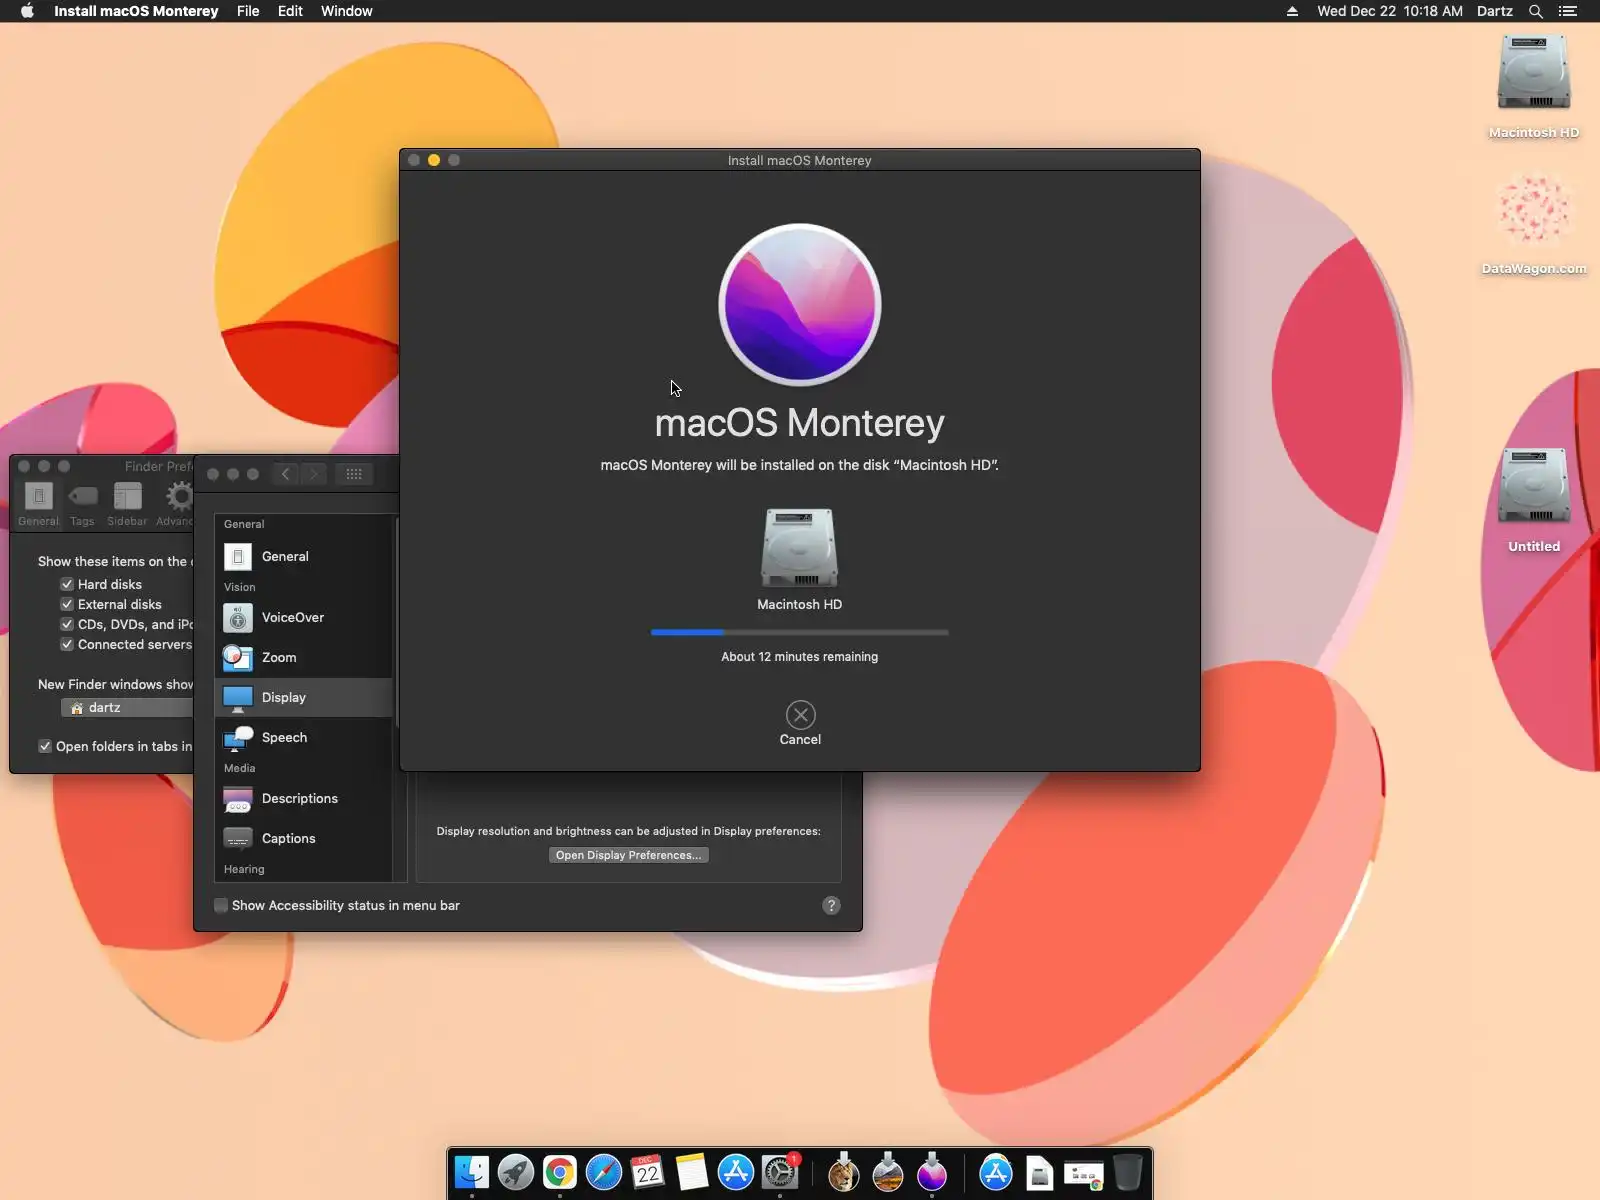Open System Preferences with the red badge
The height and width of the screenshot is (1200, 1600).
(780, 1172)
